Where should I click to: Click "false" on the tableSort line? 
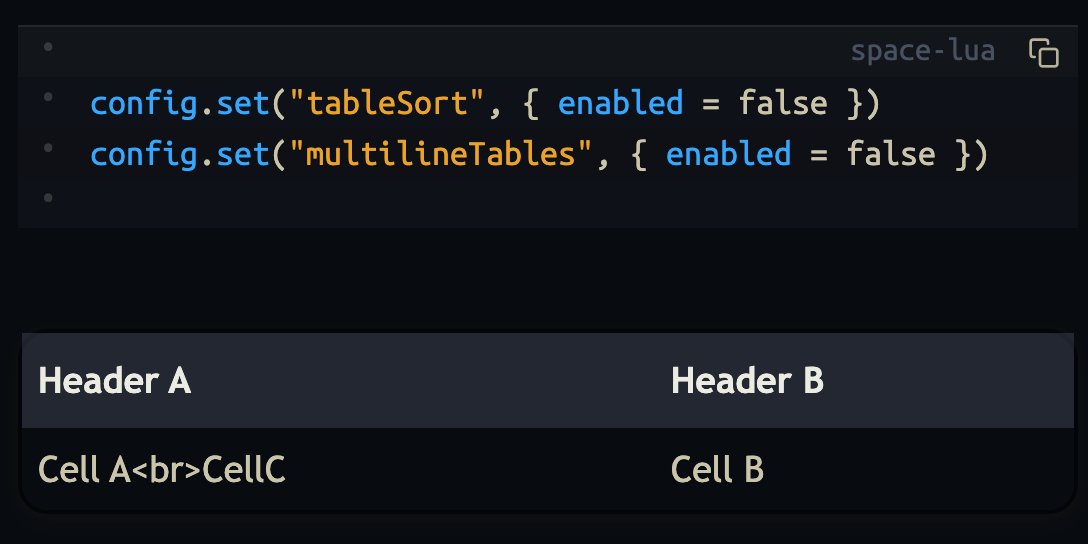783,103
